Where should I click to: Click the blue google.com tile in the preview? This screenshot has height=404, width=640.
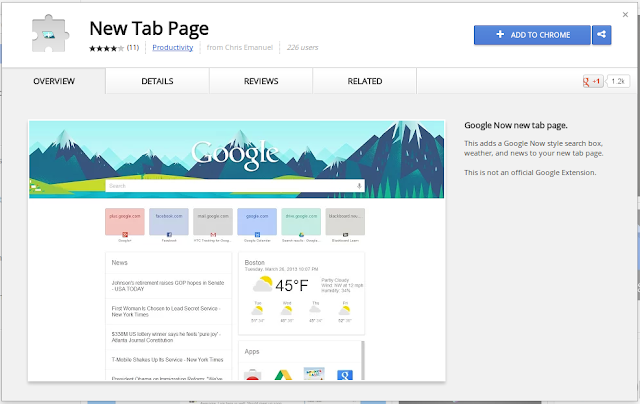257,222
